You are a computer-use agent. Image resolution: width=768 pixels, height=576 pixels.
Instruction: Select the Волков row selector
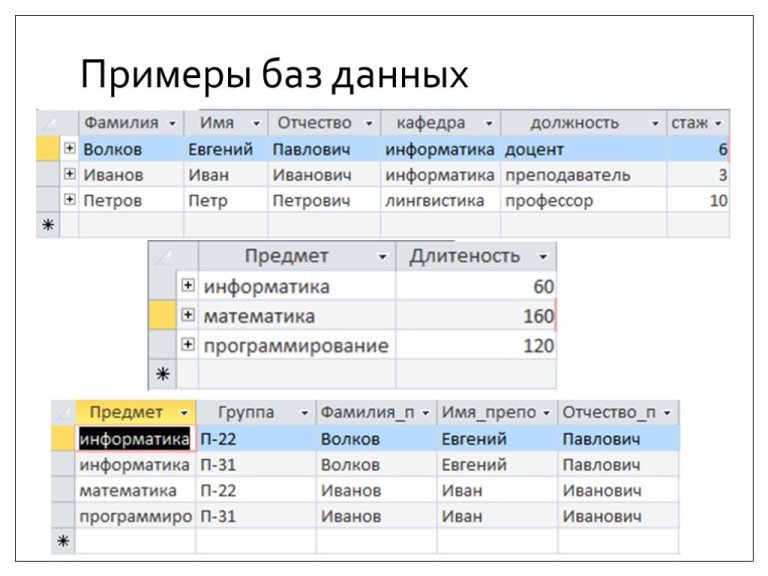pyautogui.click(x=48, y=149)
